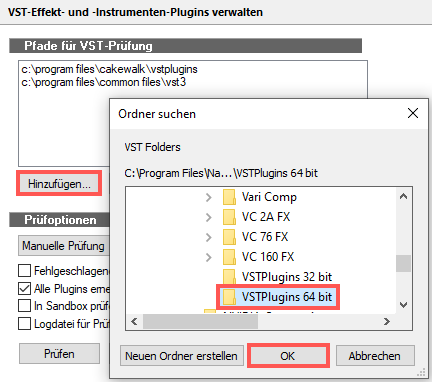432x382 pixels.
Task: Click the Hinzufügen... button
Action: coord(59,184)
